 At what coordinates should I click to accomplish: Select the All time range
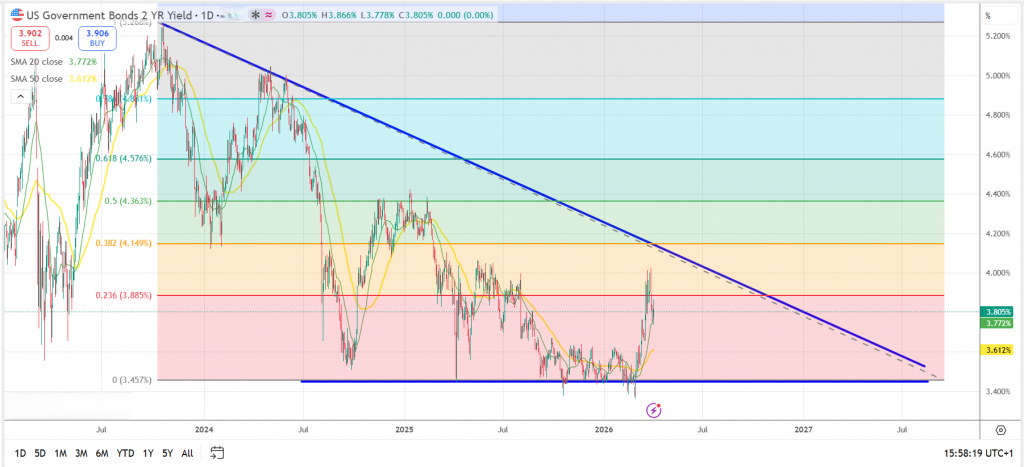[x=187, y=453]
